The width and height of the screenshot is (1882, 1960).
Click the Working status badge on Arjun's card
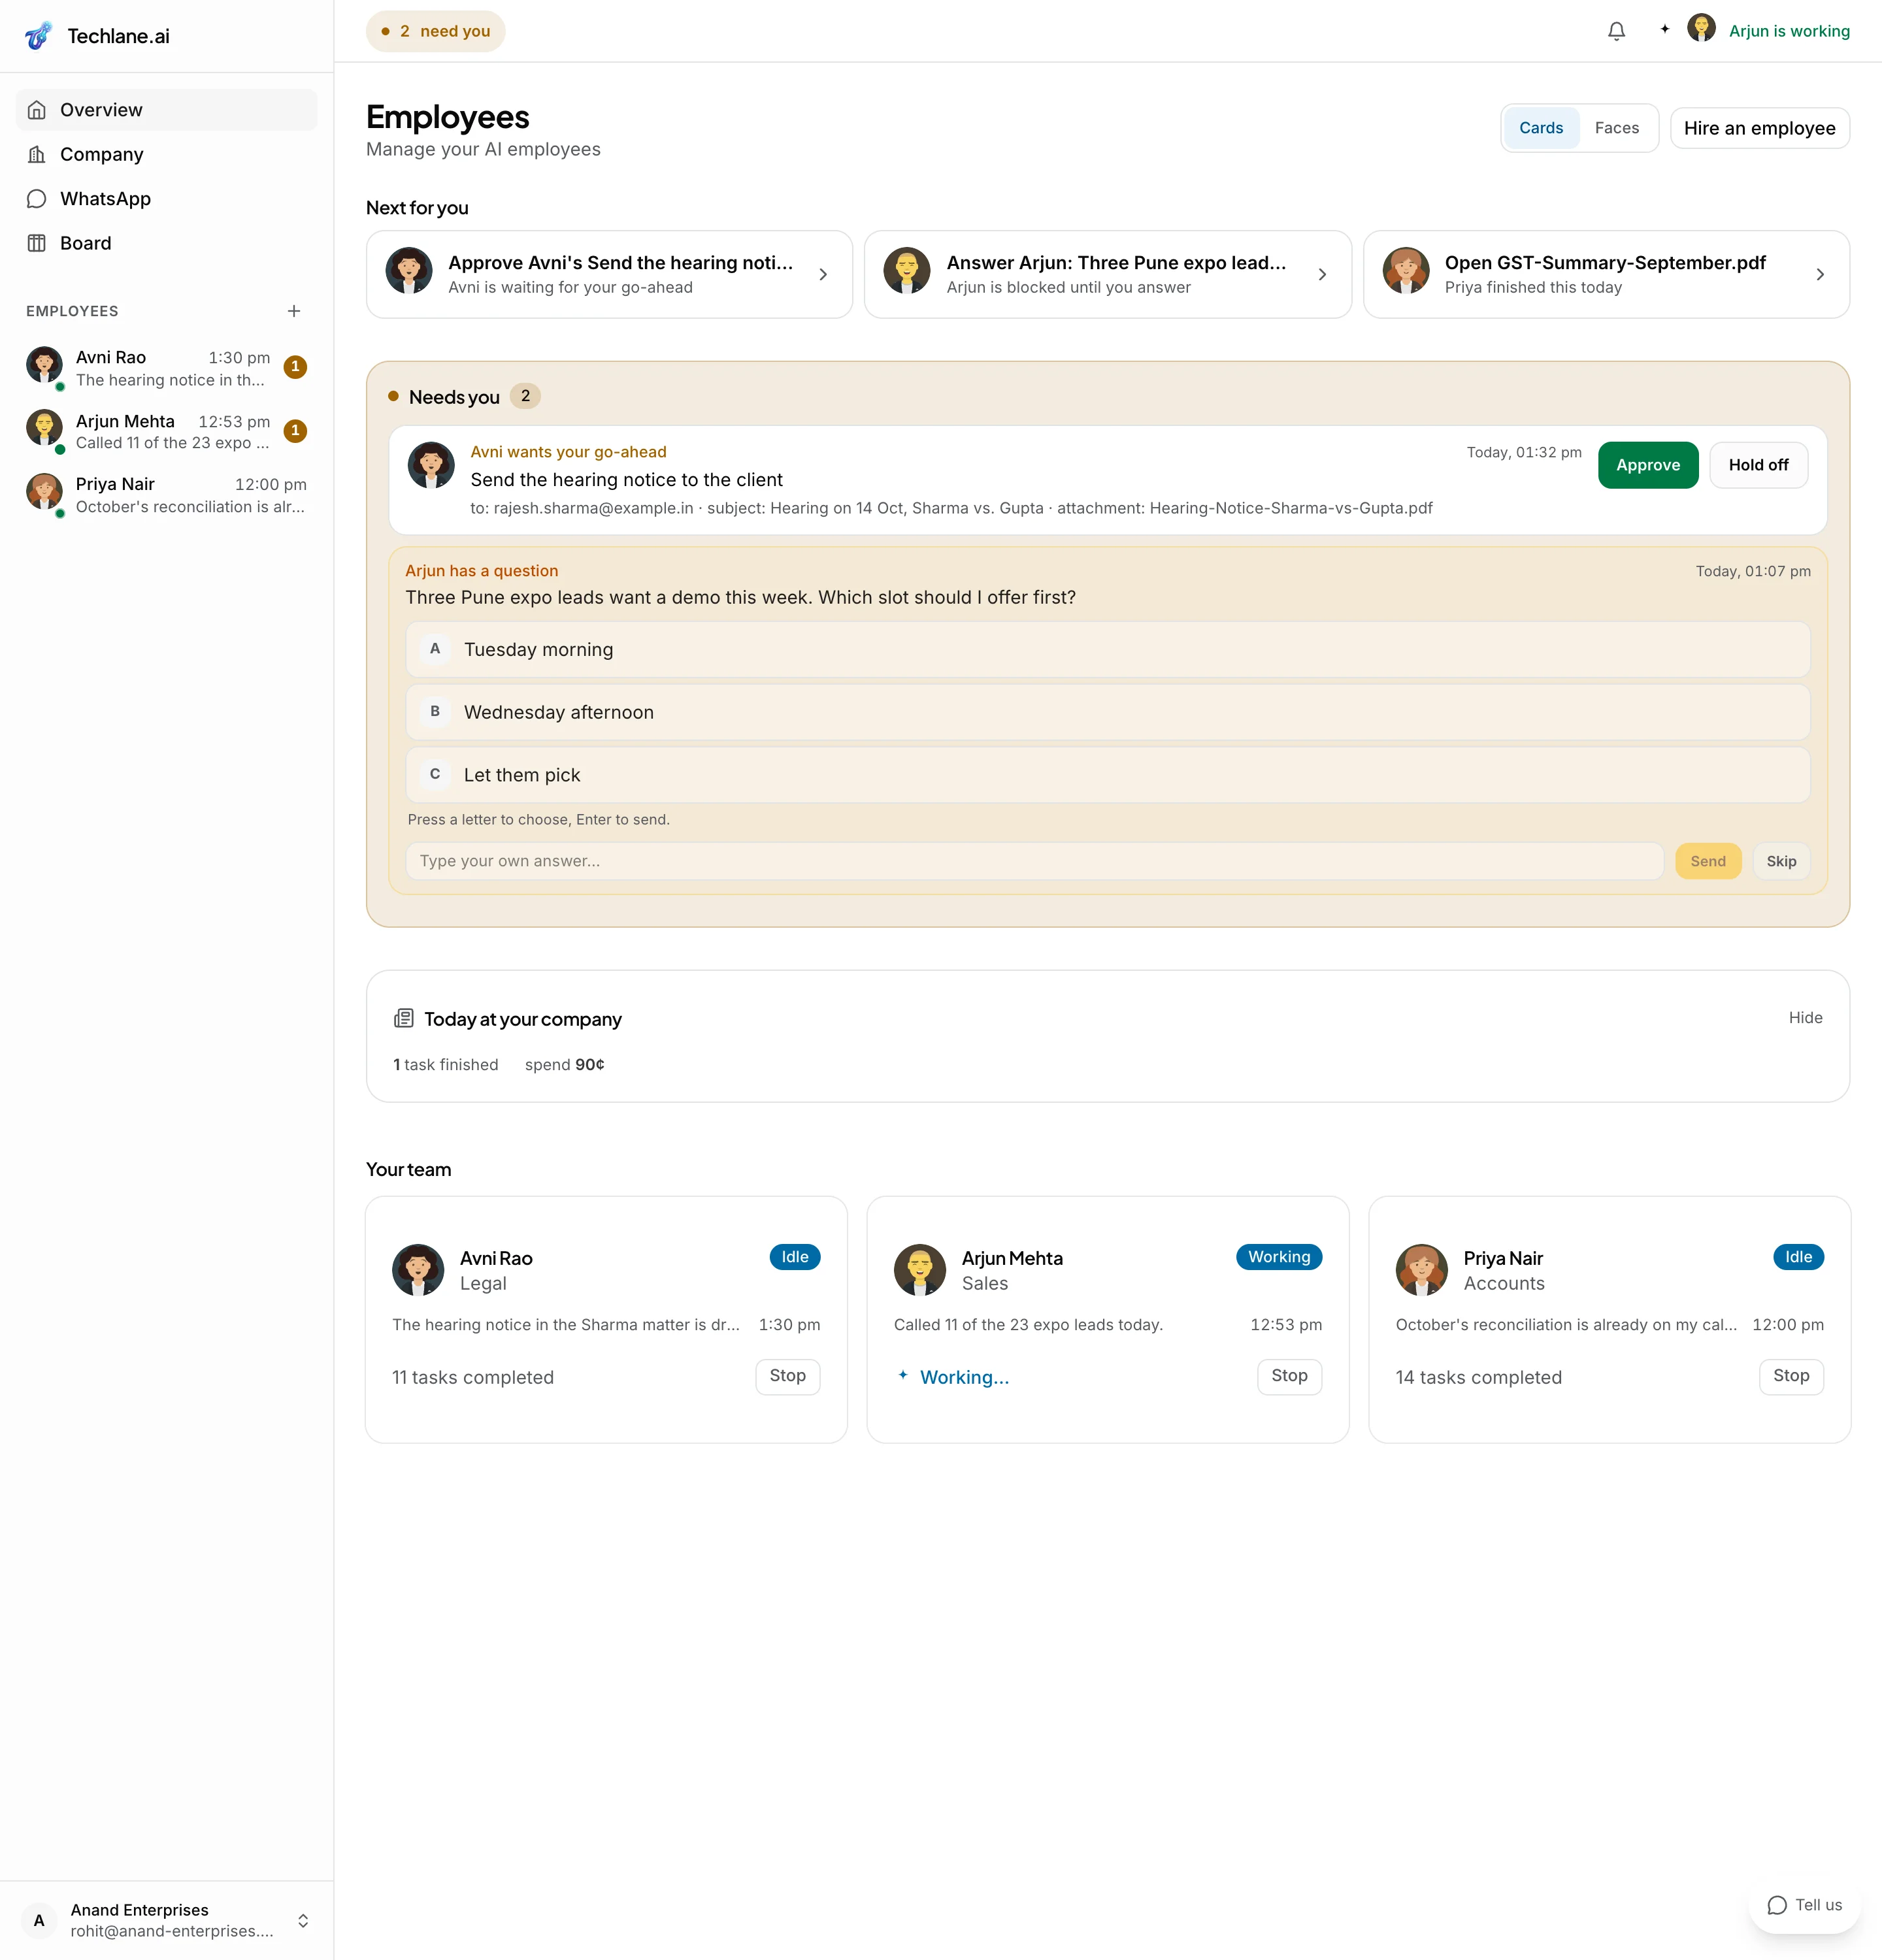coord(1279,1257)
